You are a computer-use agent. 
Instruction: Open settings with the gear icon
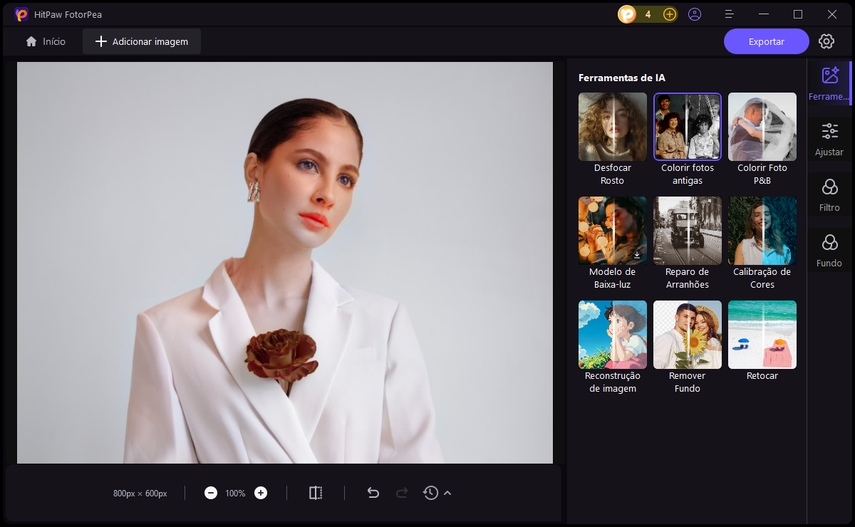point(826,41)
